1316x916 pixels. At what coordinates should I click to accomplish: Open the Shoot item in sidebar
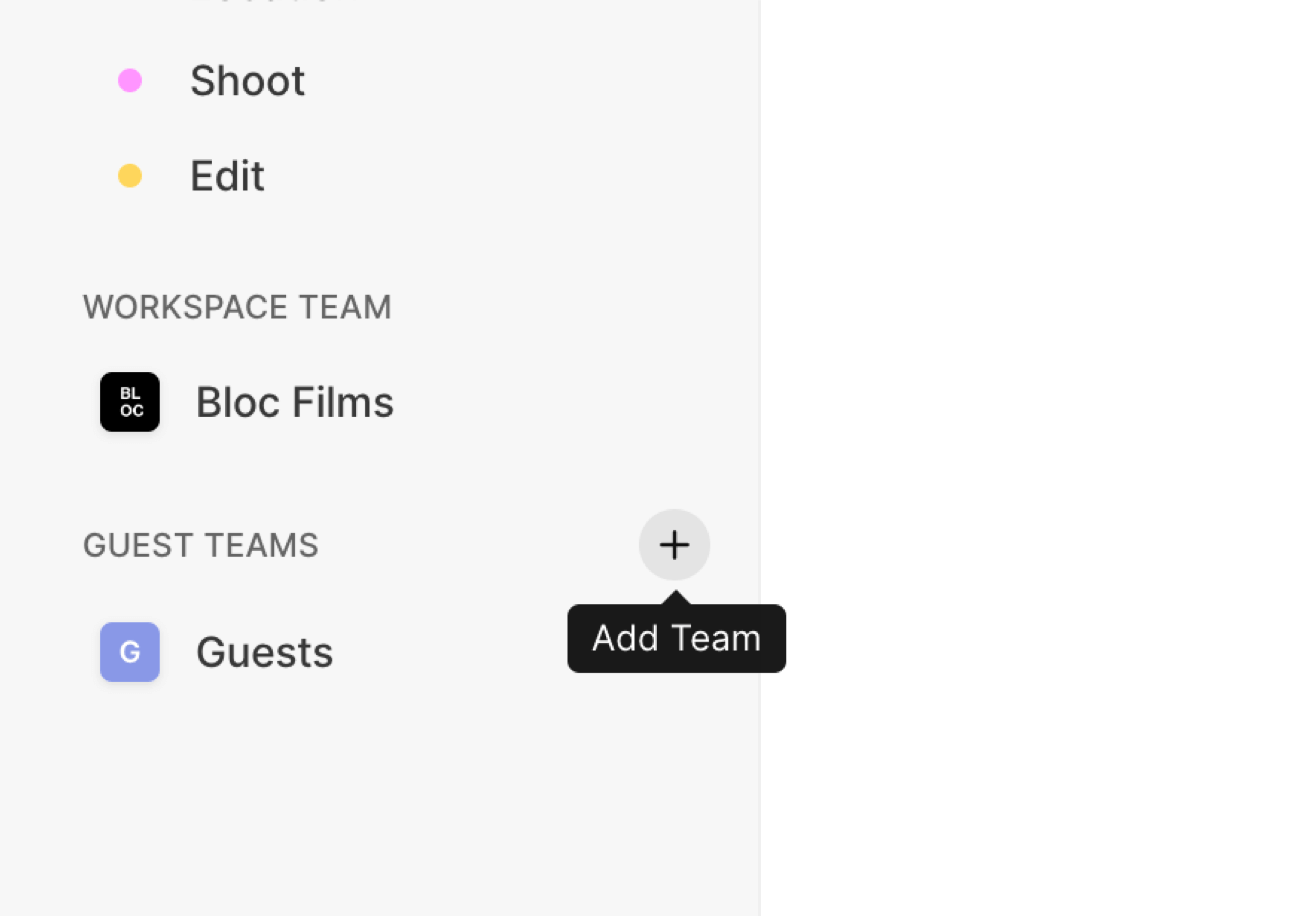pyautogui.click(x=247, y=80)
